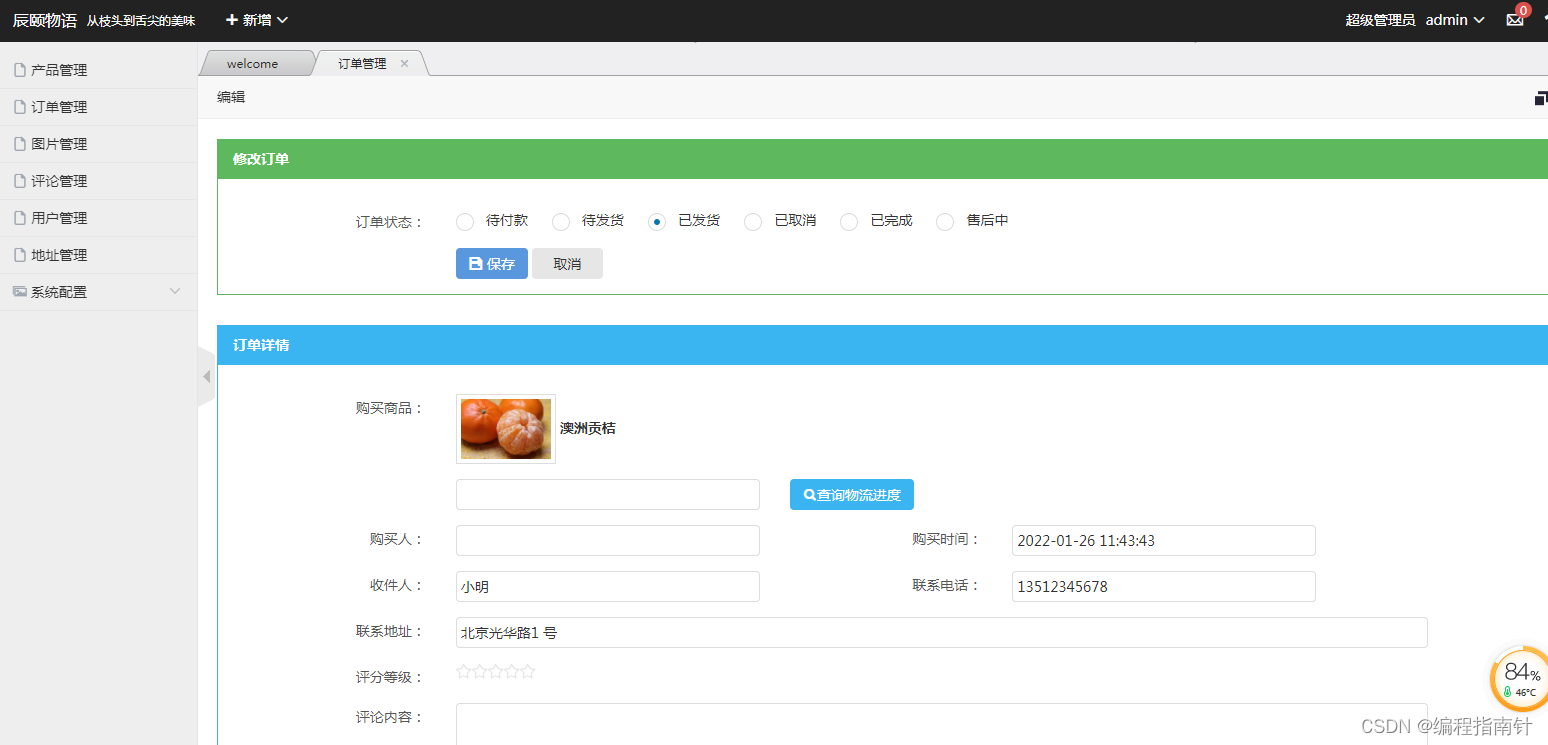Click the grey 取消 button
The height and width of the screenshot is (745, 1548).
click(567, 264)
